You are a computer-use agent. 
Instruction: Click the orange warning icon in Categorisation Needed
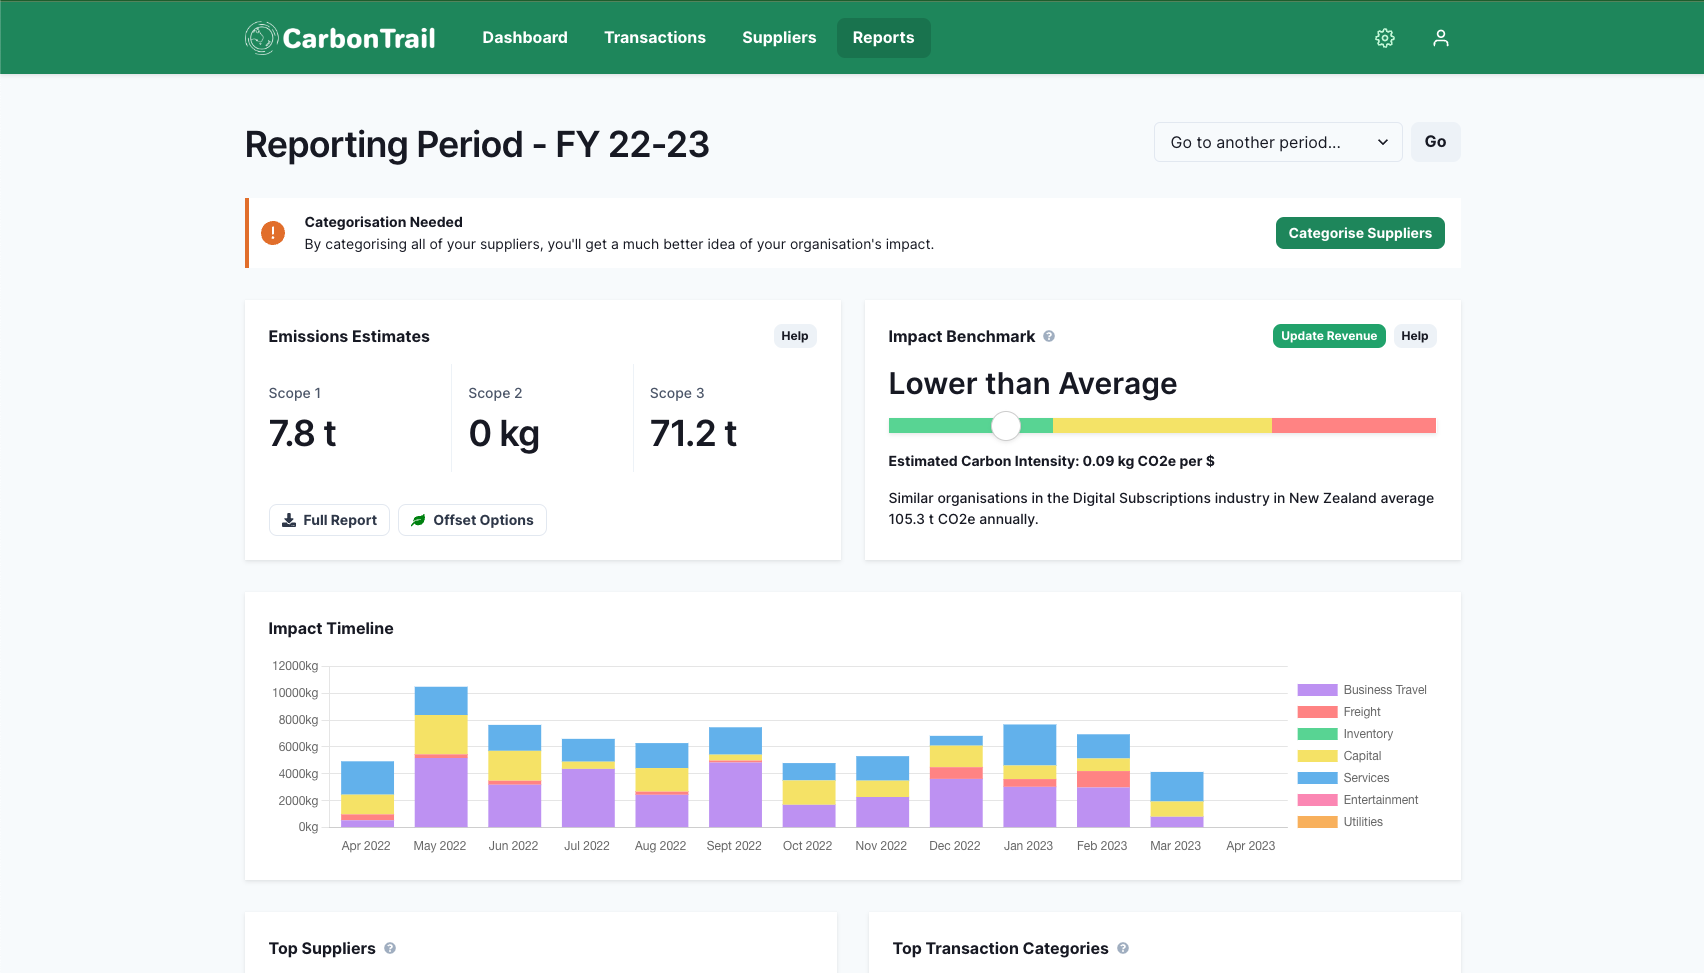point(273,233)
